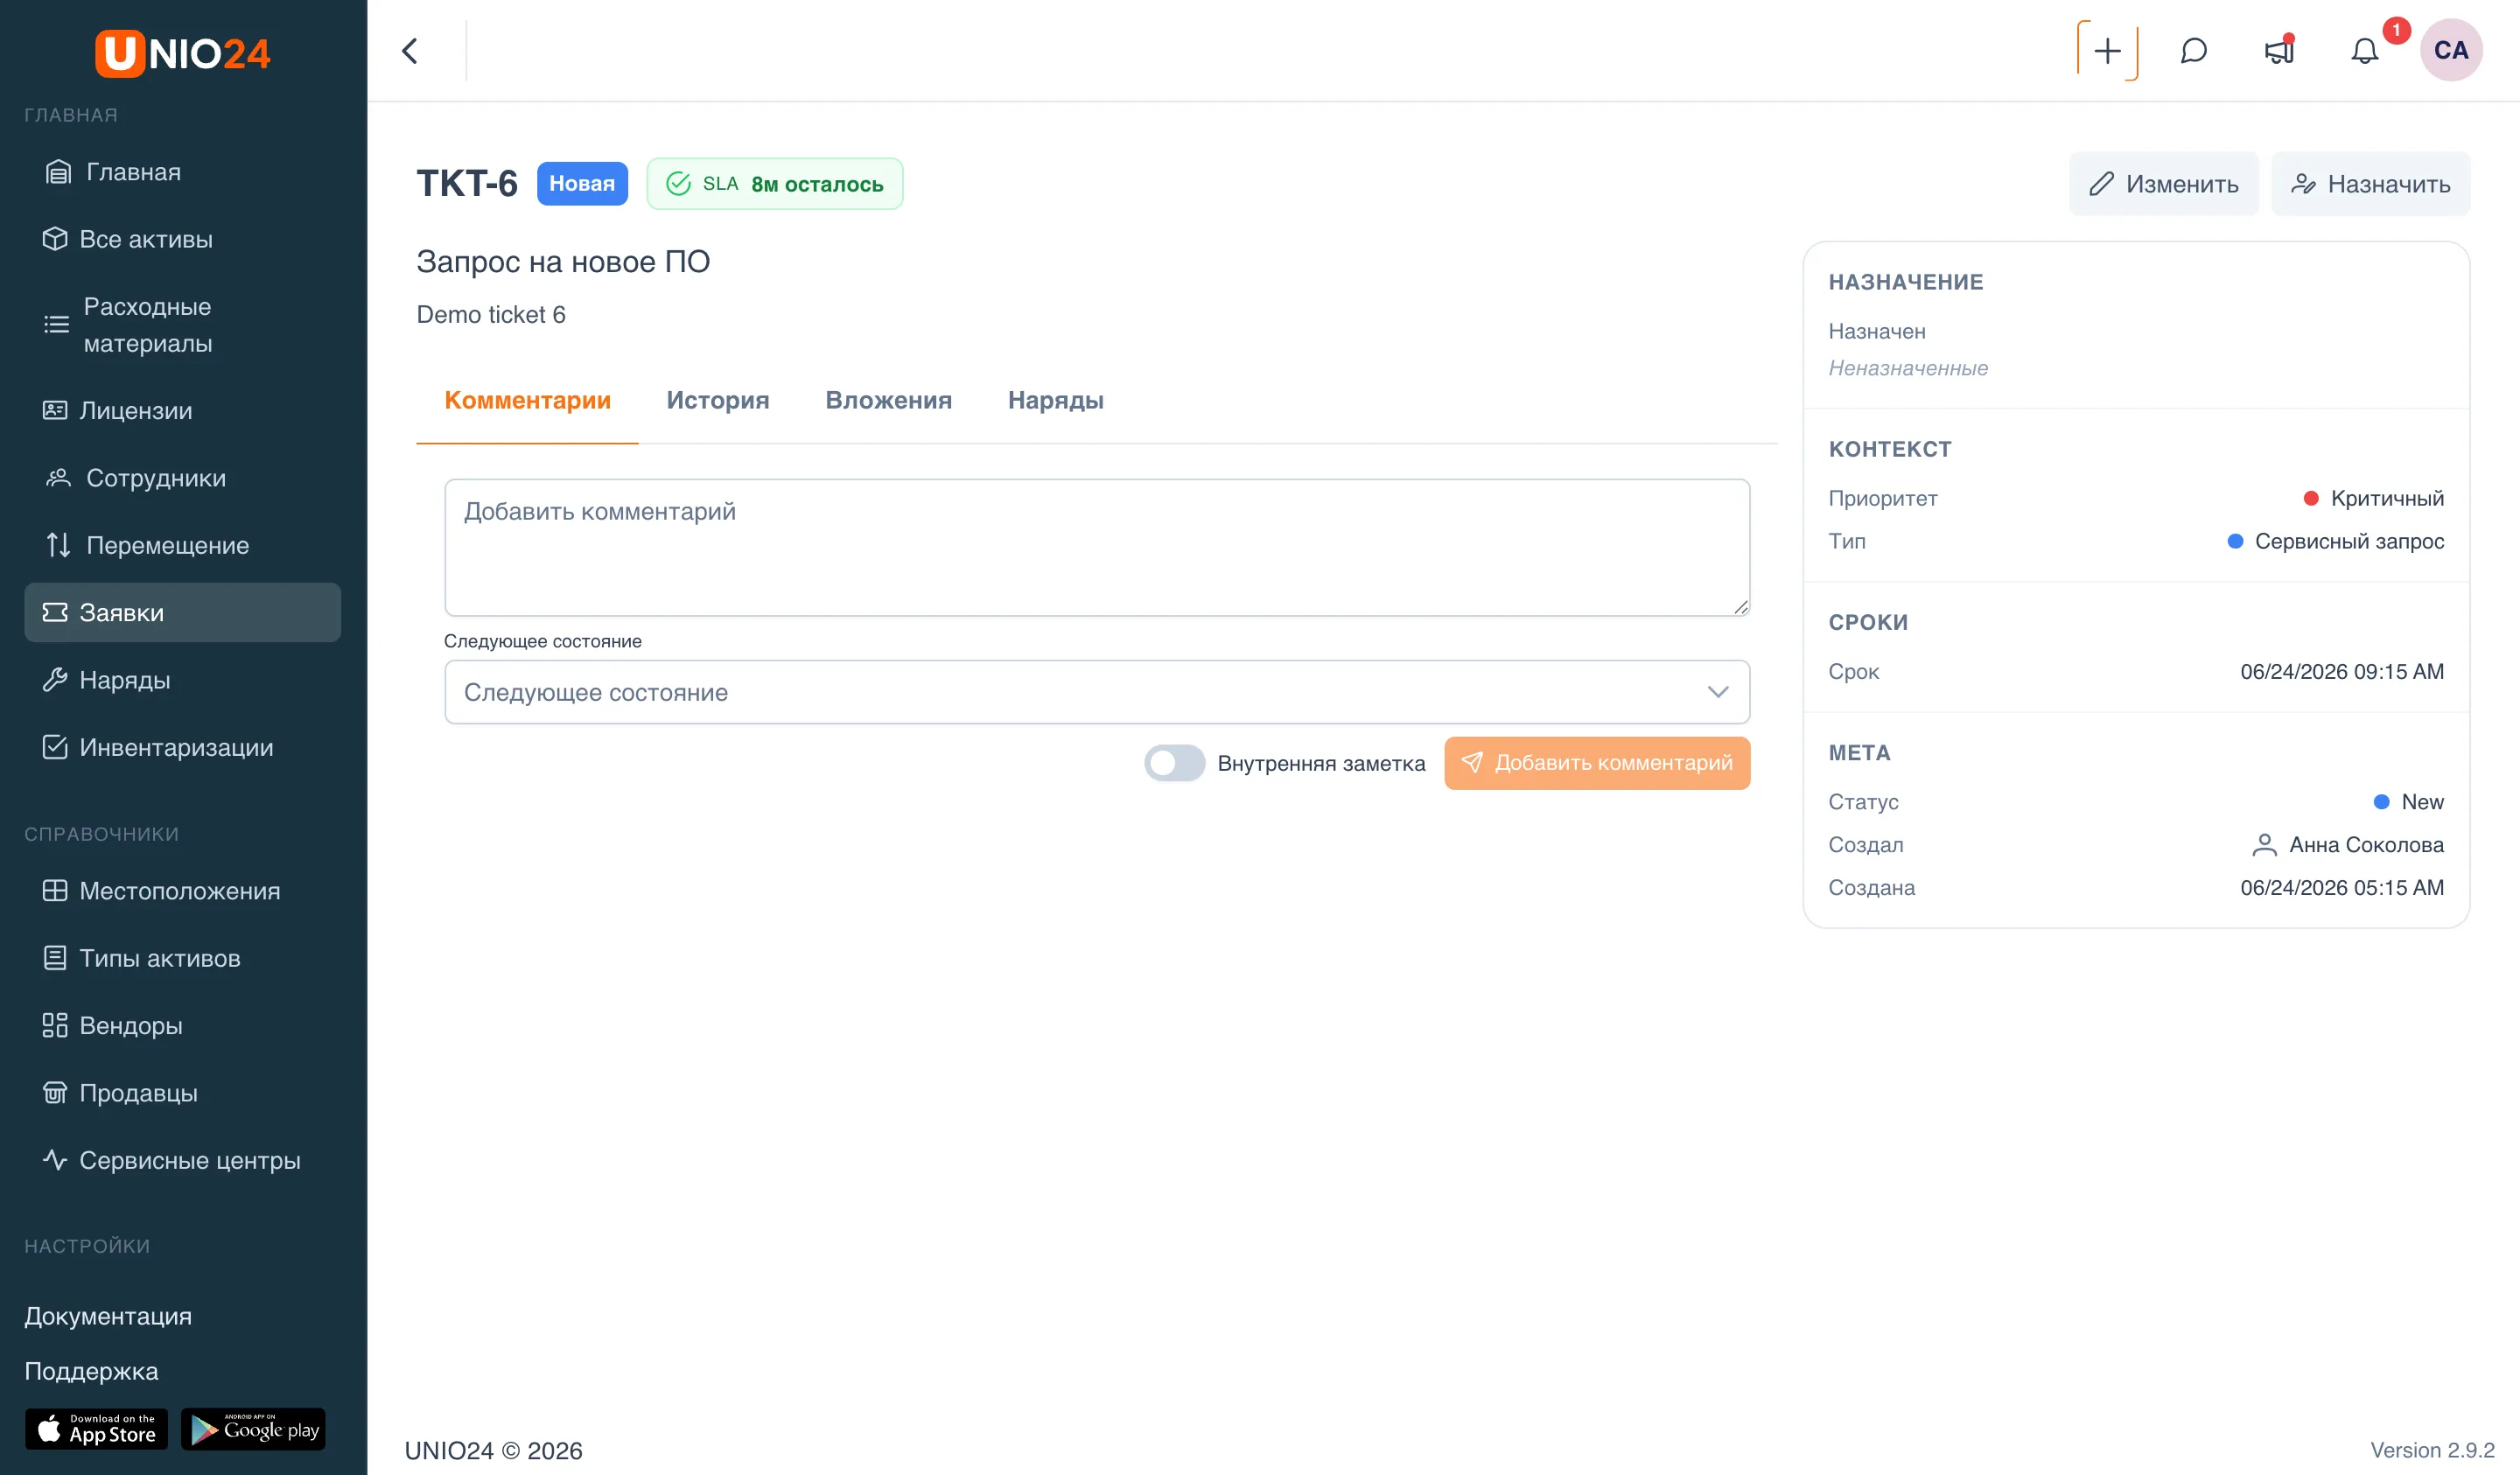This screenshot has height=1475, width=2520.
Task: Click the App Store download badge
Action: pos(96,1429)
